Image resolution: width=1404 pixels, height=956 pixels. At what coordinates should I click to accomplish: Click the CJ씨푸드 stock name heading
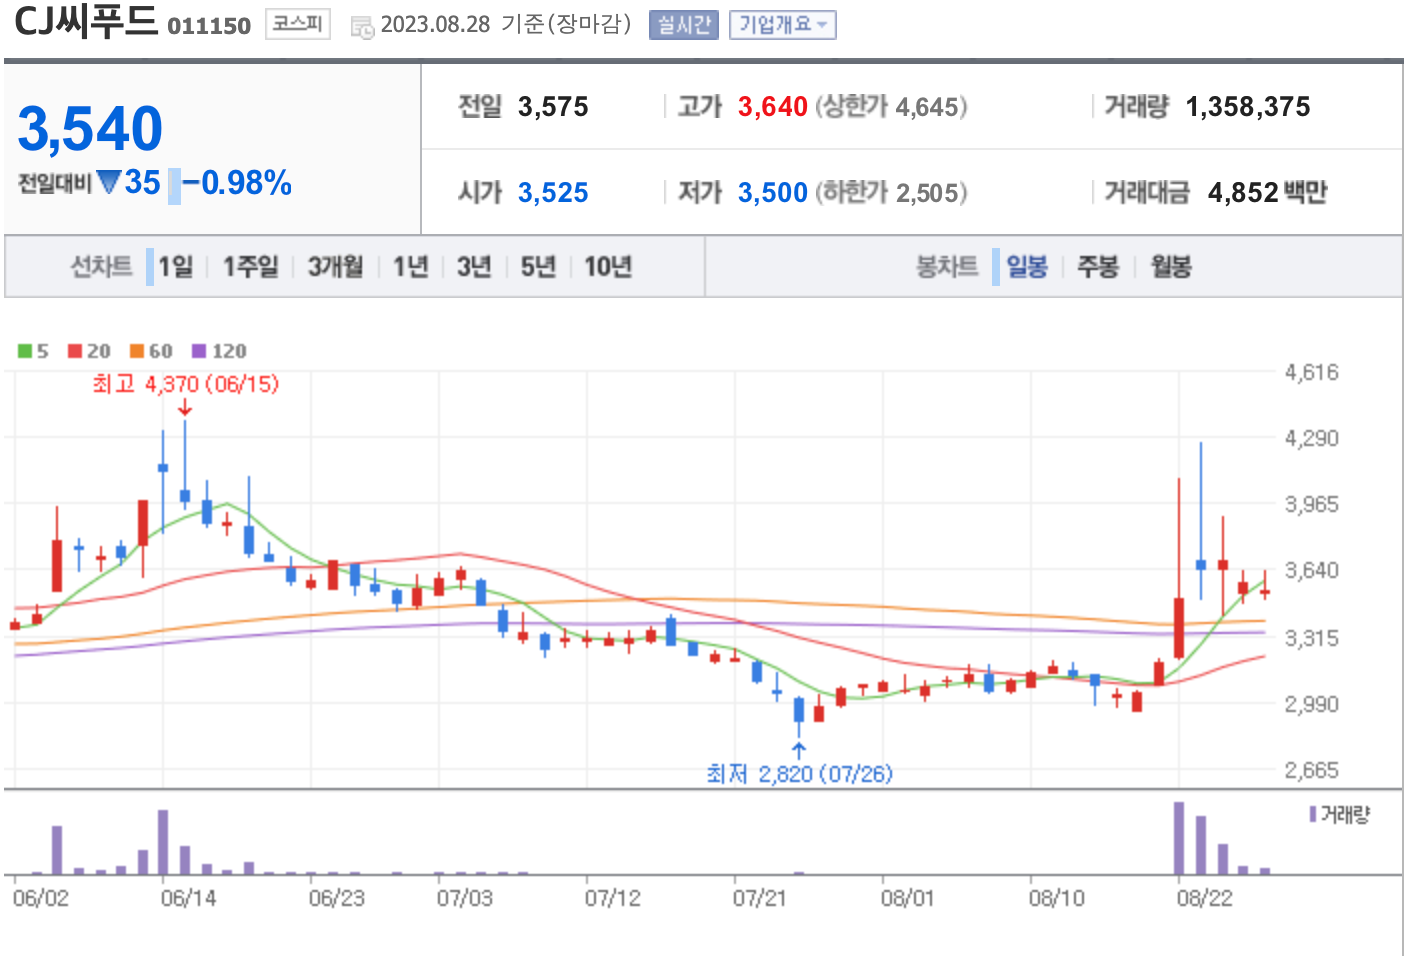86,21
